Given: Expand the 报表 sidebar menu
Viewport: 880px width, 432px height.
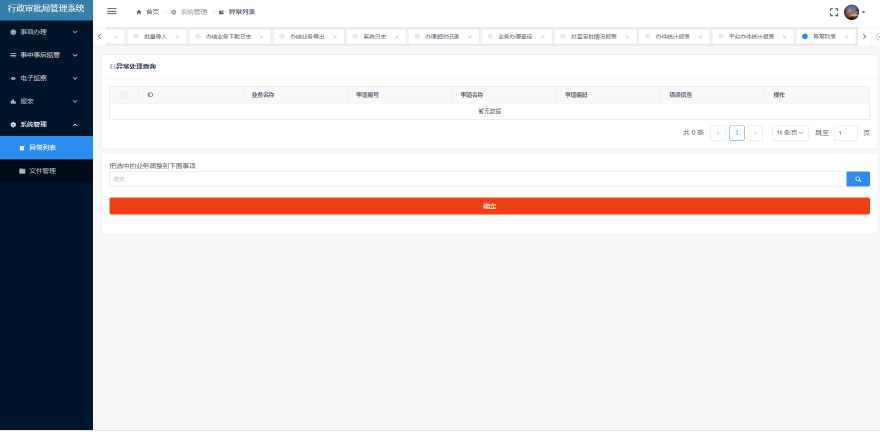Looking at the screenshot, I should (46, 102).
